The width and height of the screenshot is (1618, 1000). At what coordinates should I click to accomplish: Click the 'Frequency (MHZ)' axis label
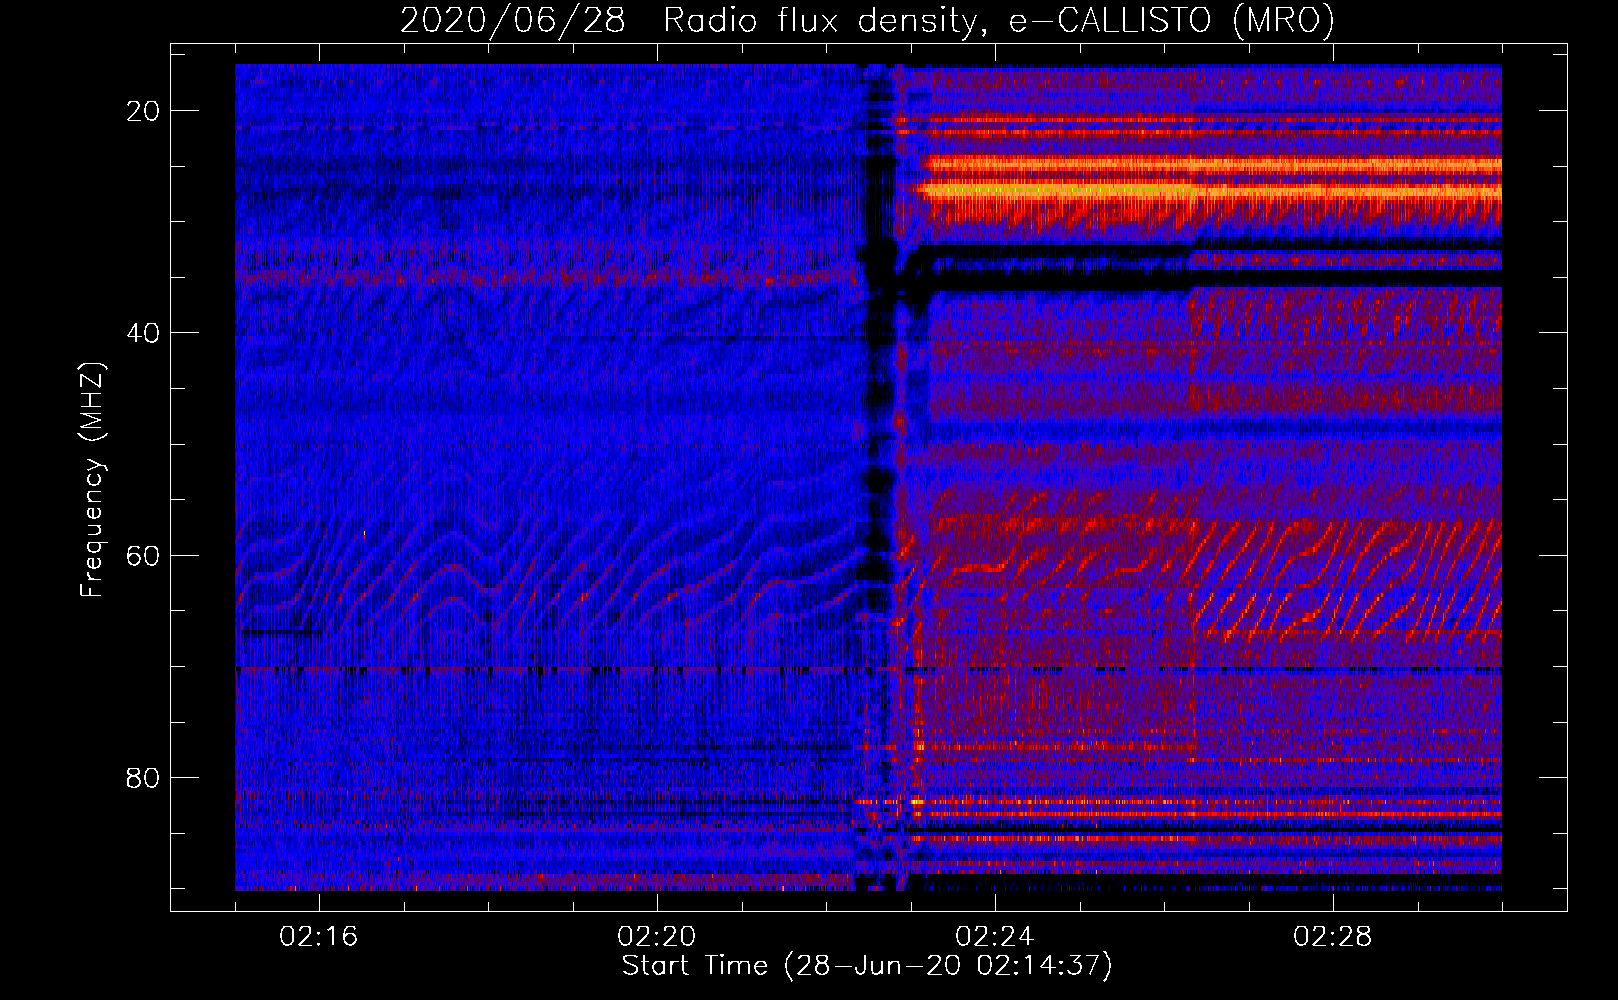(92, 480)
